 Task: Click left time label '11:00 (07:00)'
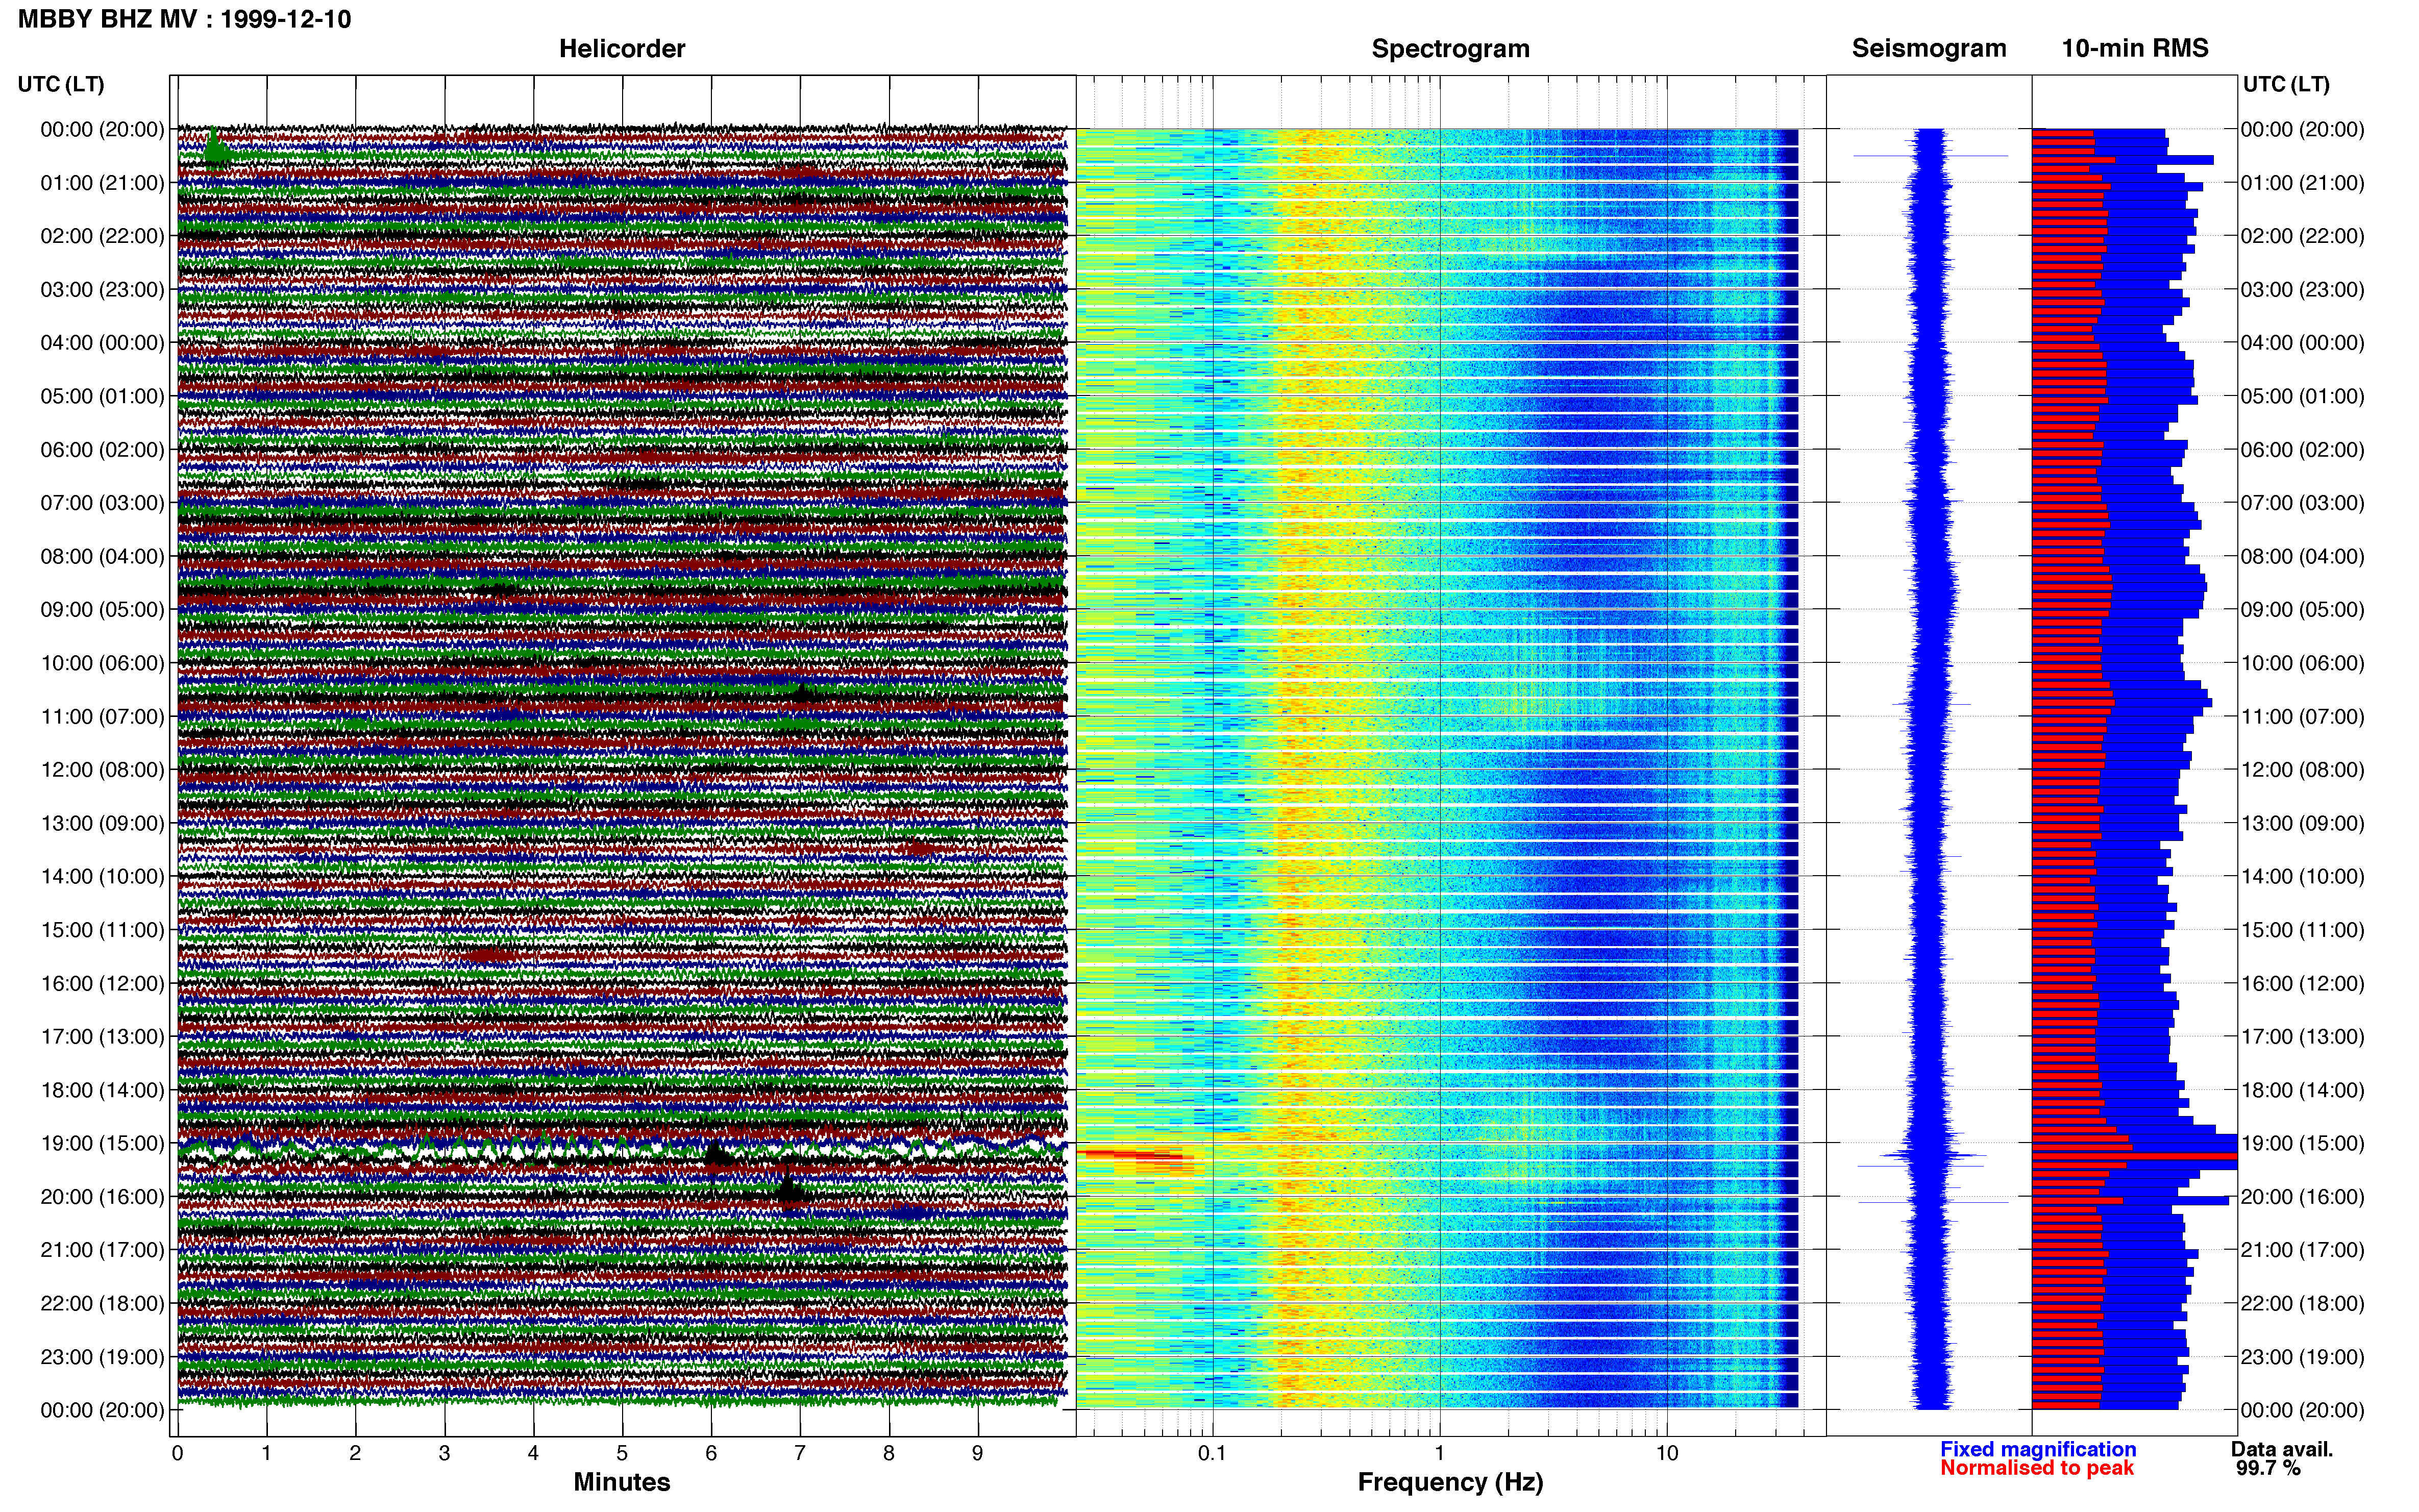point(102,716)
